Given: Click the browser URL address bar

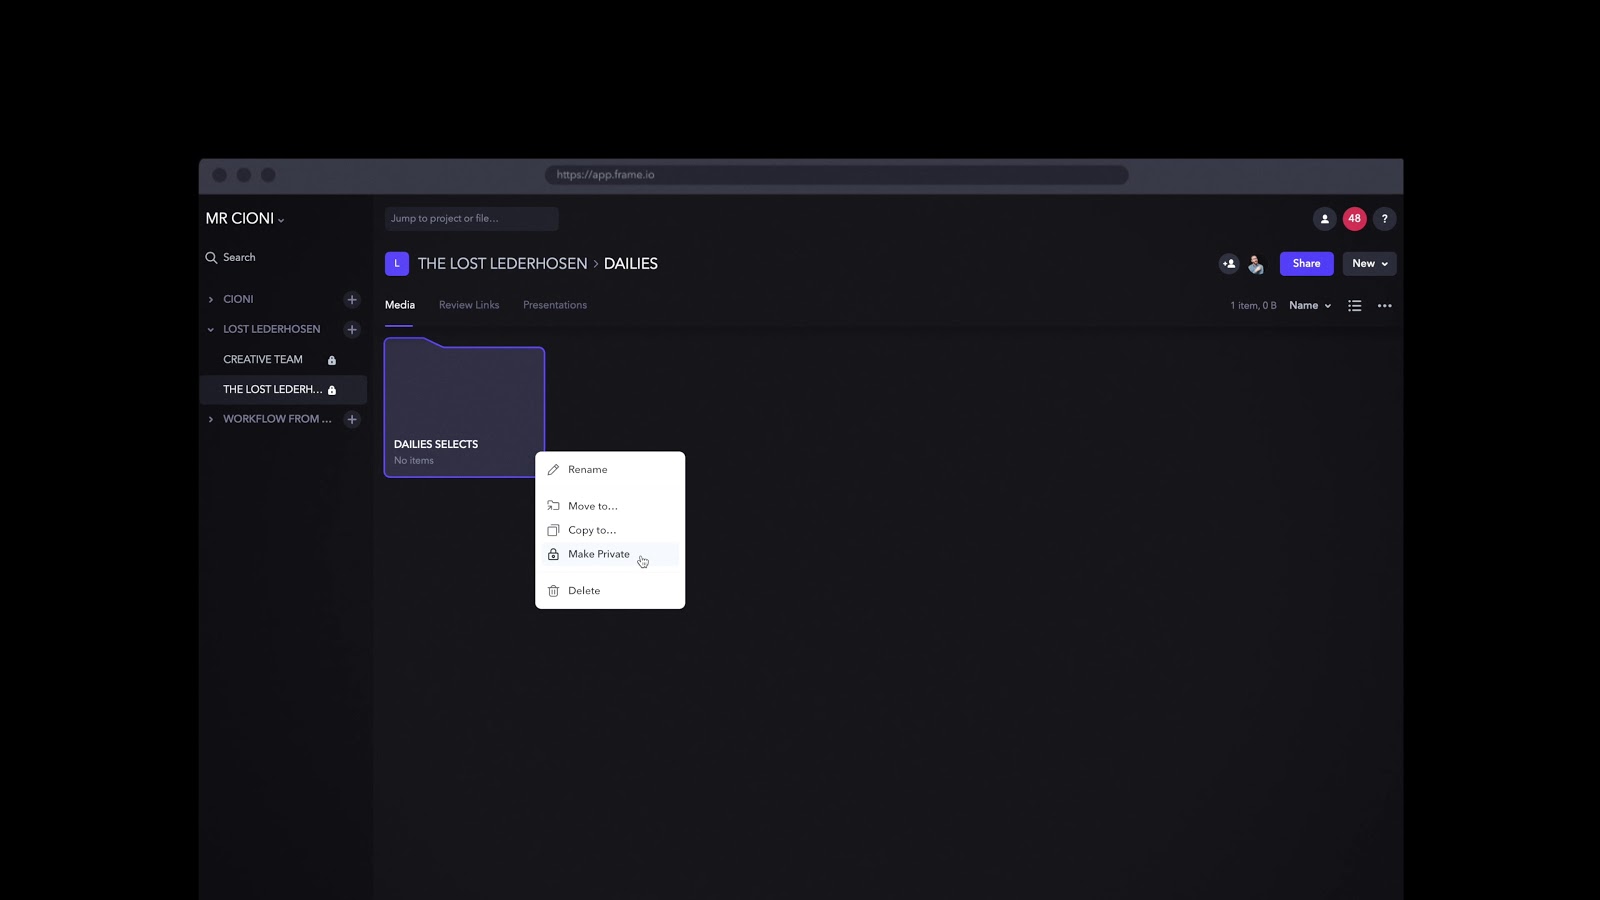Looking at the screenshot, I should pos(836,175).
